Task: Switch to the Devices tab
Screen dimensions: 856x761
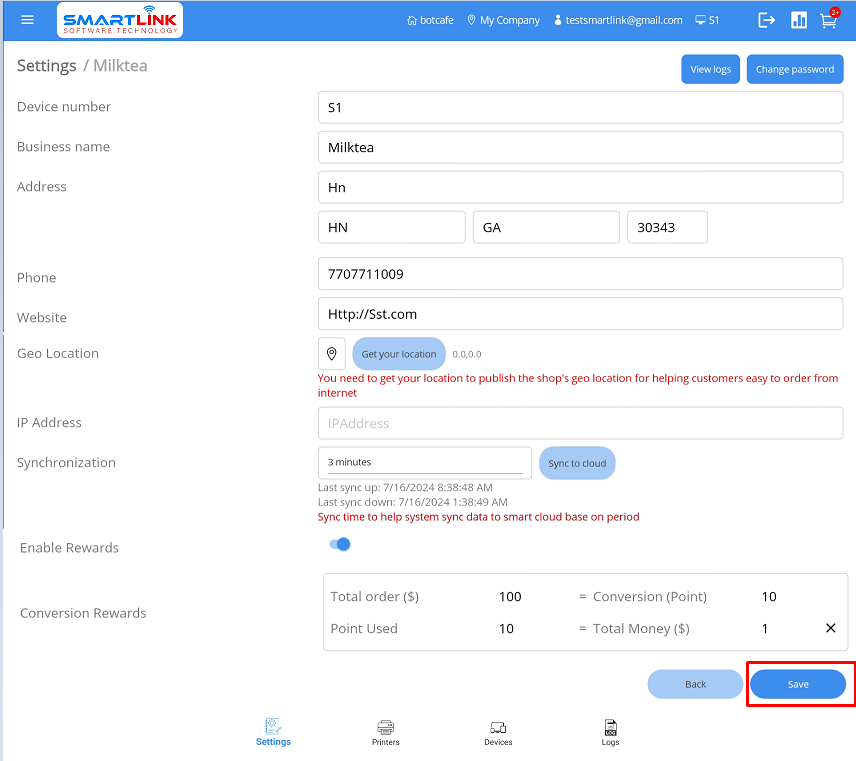Action: (498, 732)
